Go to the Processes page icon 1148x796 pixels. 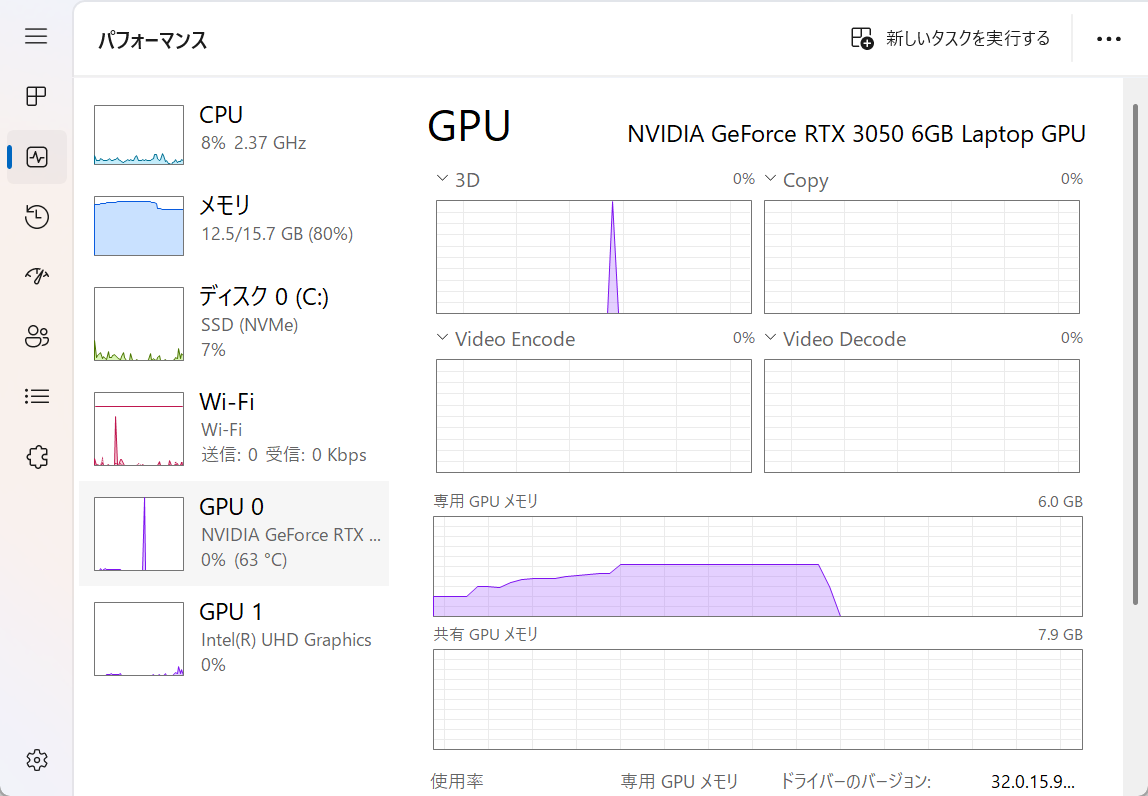[x=36, y=96]
